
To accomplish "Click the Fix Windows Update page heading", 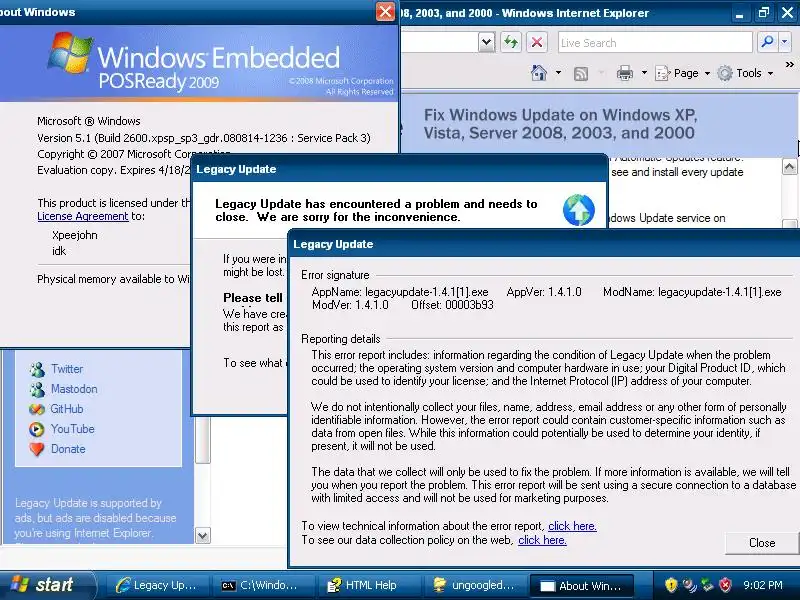I will 560,124.
